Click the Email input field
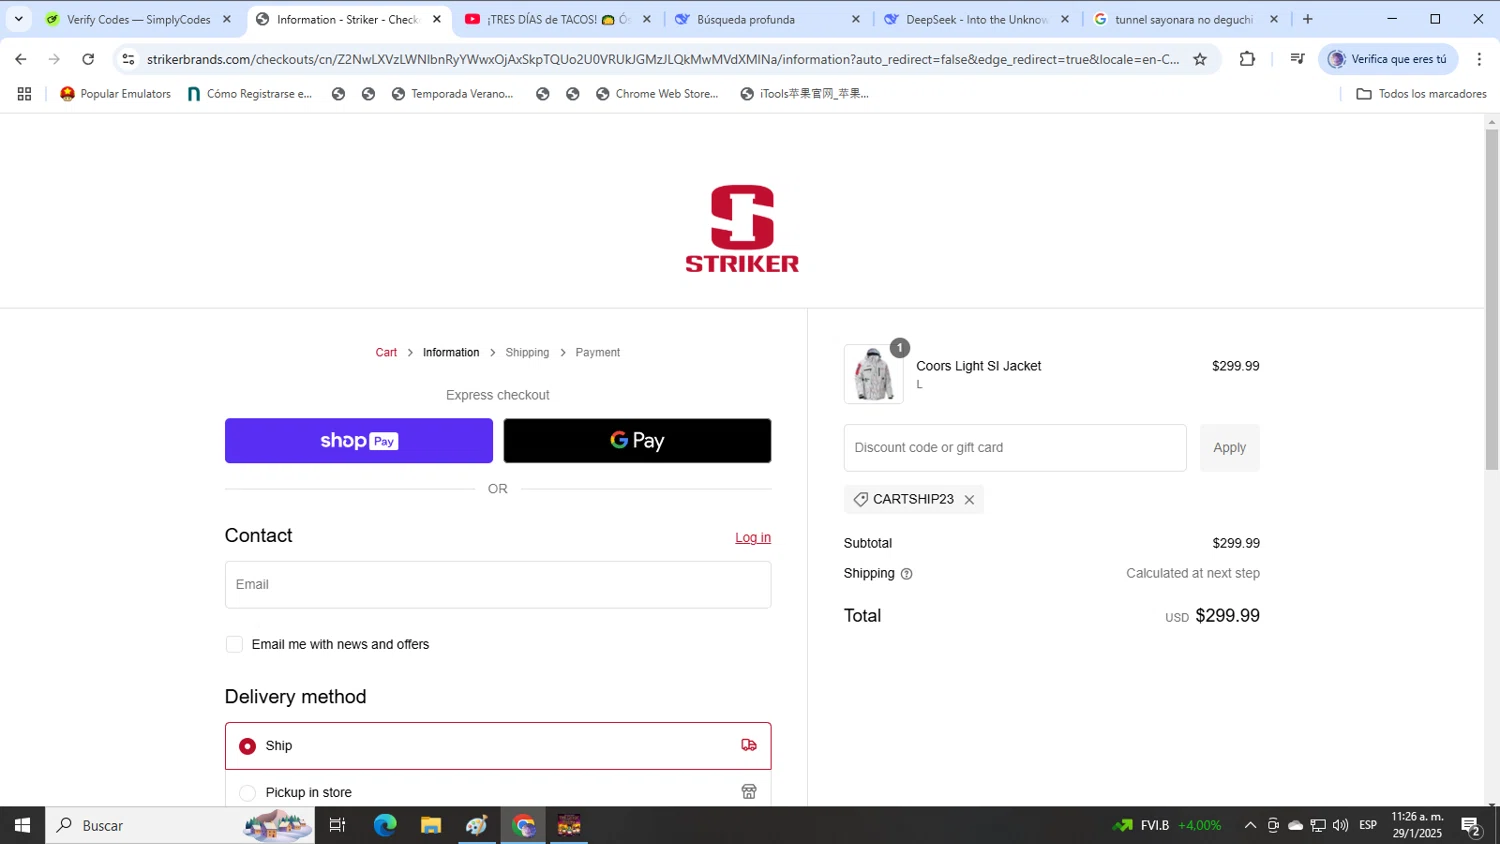The image size is (1500, 844). coord(498,585)
